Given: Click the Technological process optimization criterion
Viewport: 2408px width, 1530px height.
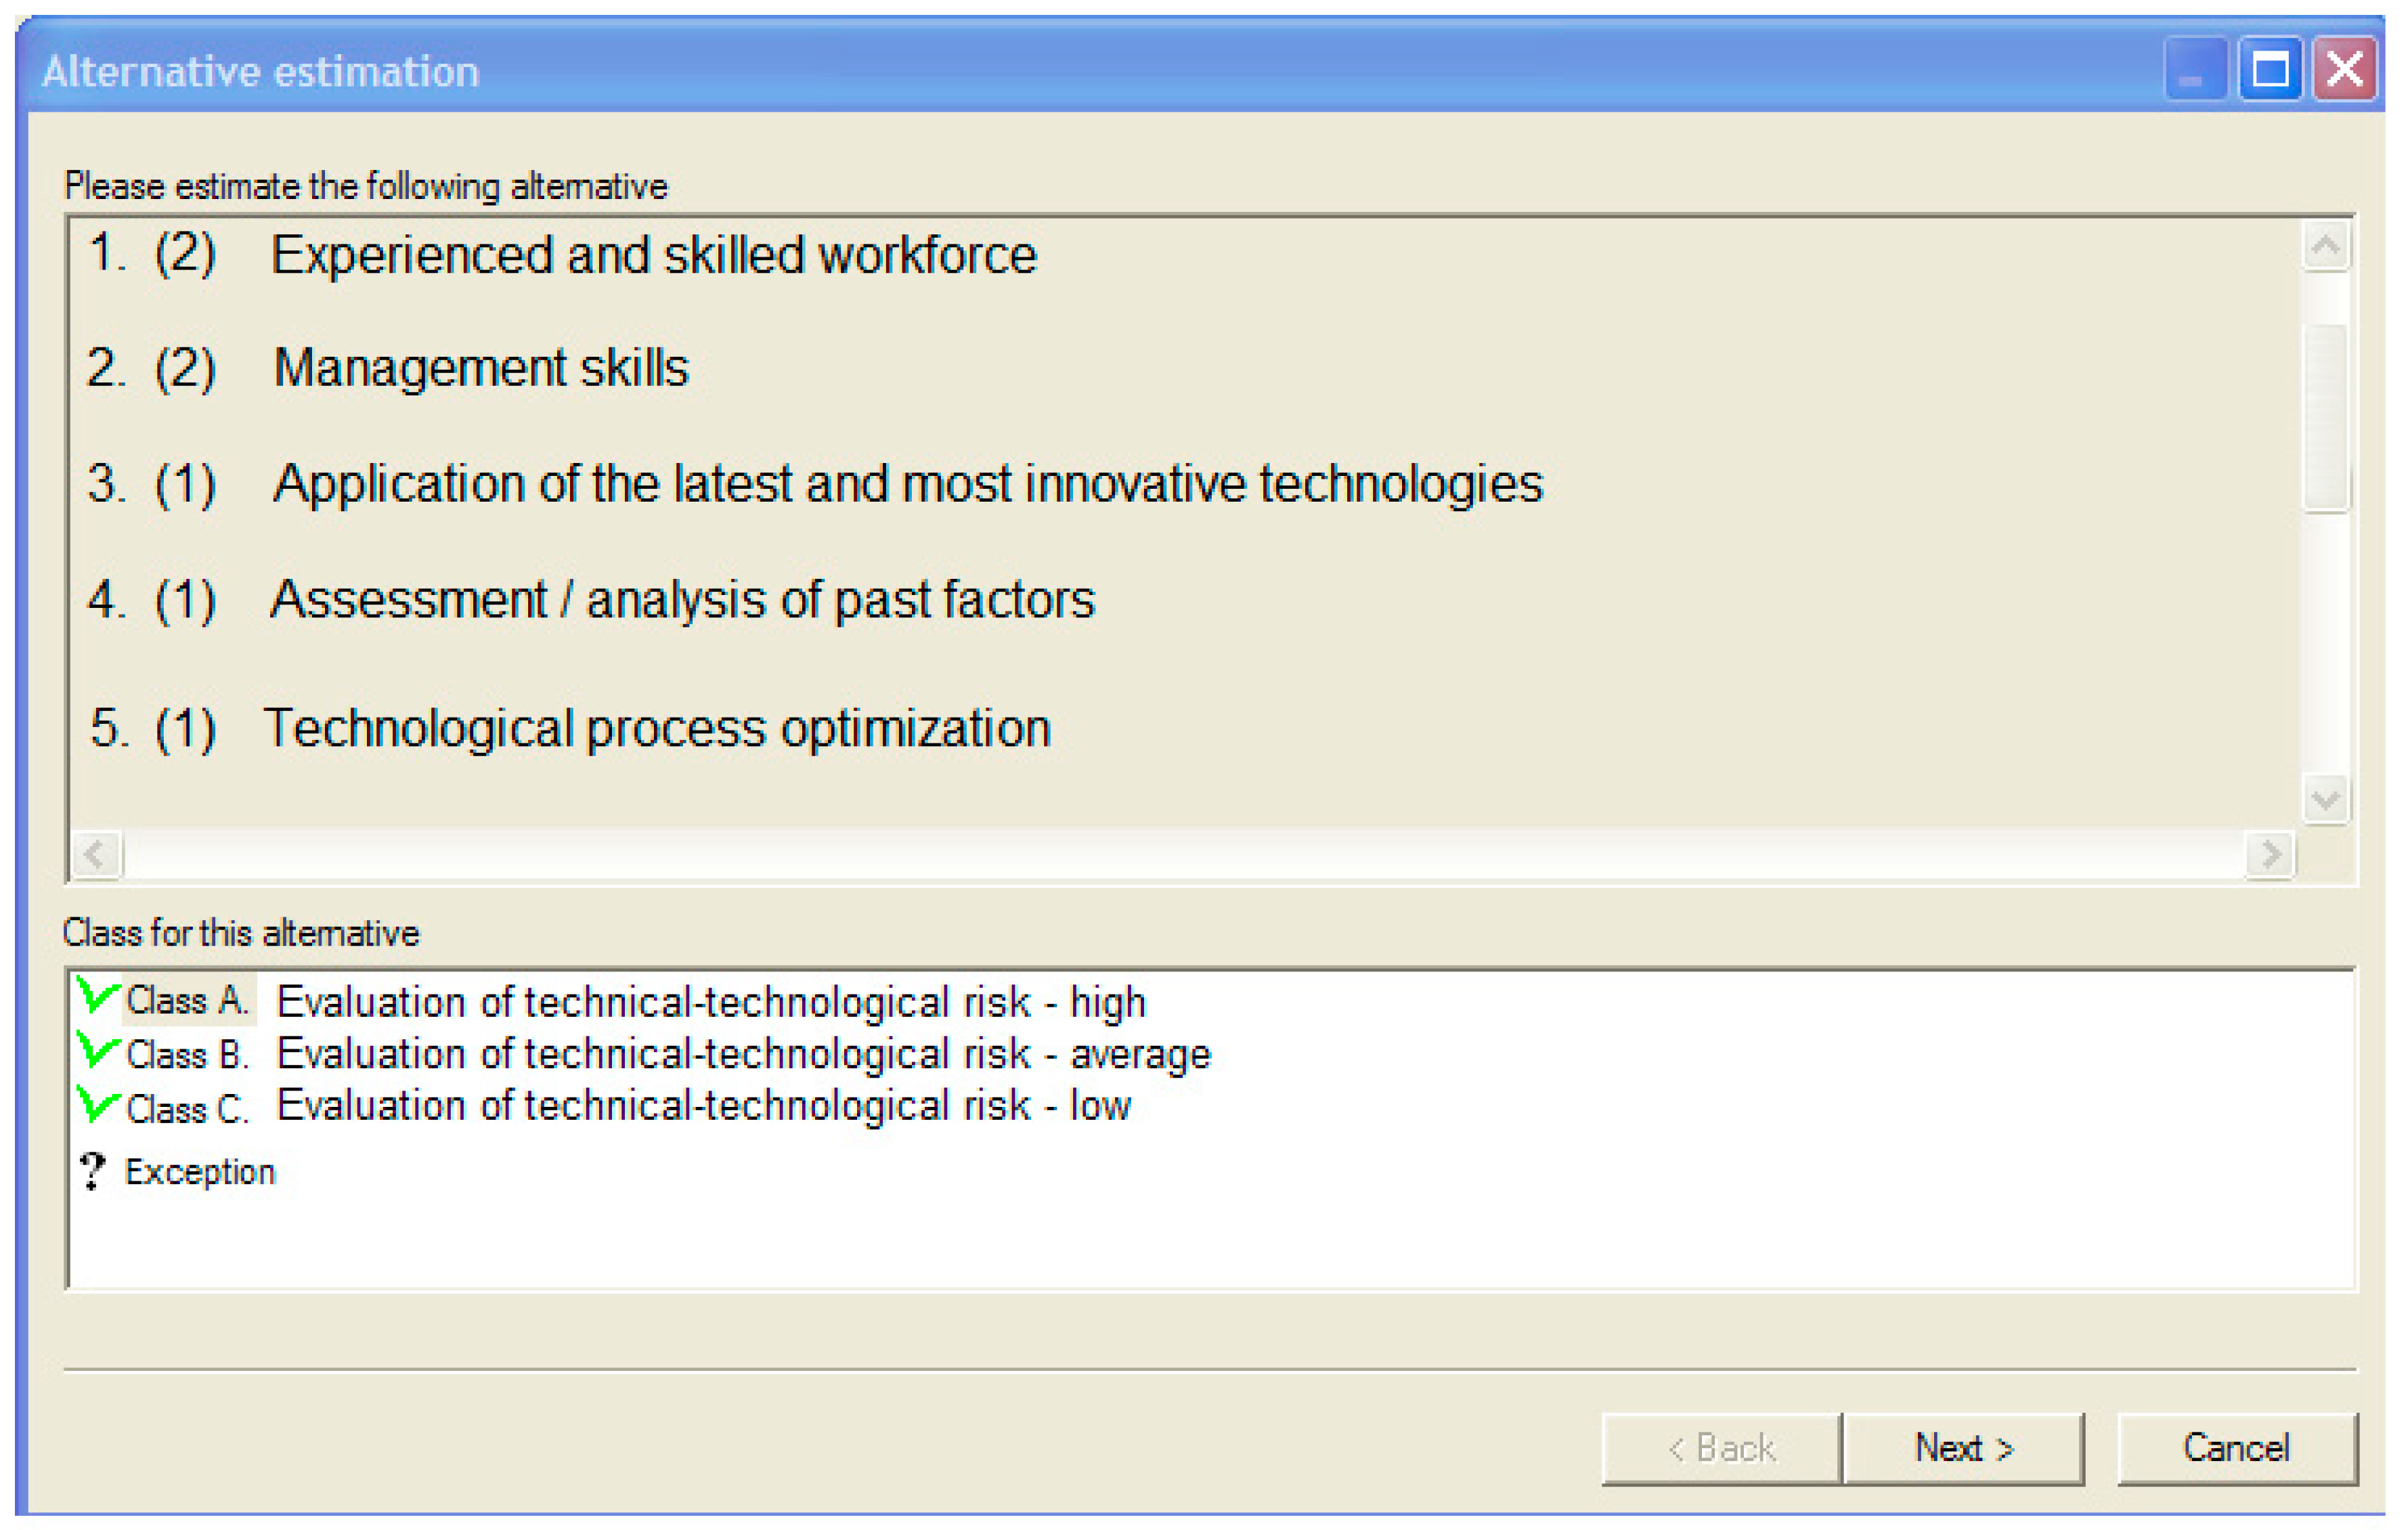Looking at the screenshot, I should click(656, 728).
